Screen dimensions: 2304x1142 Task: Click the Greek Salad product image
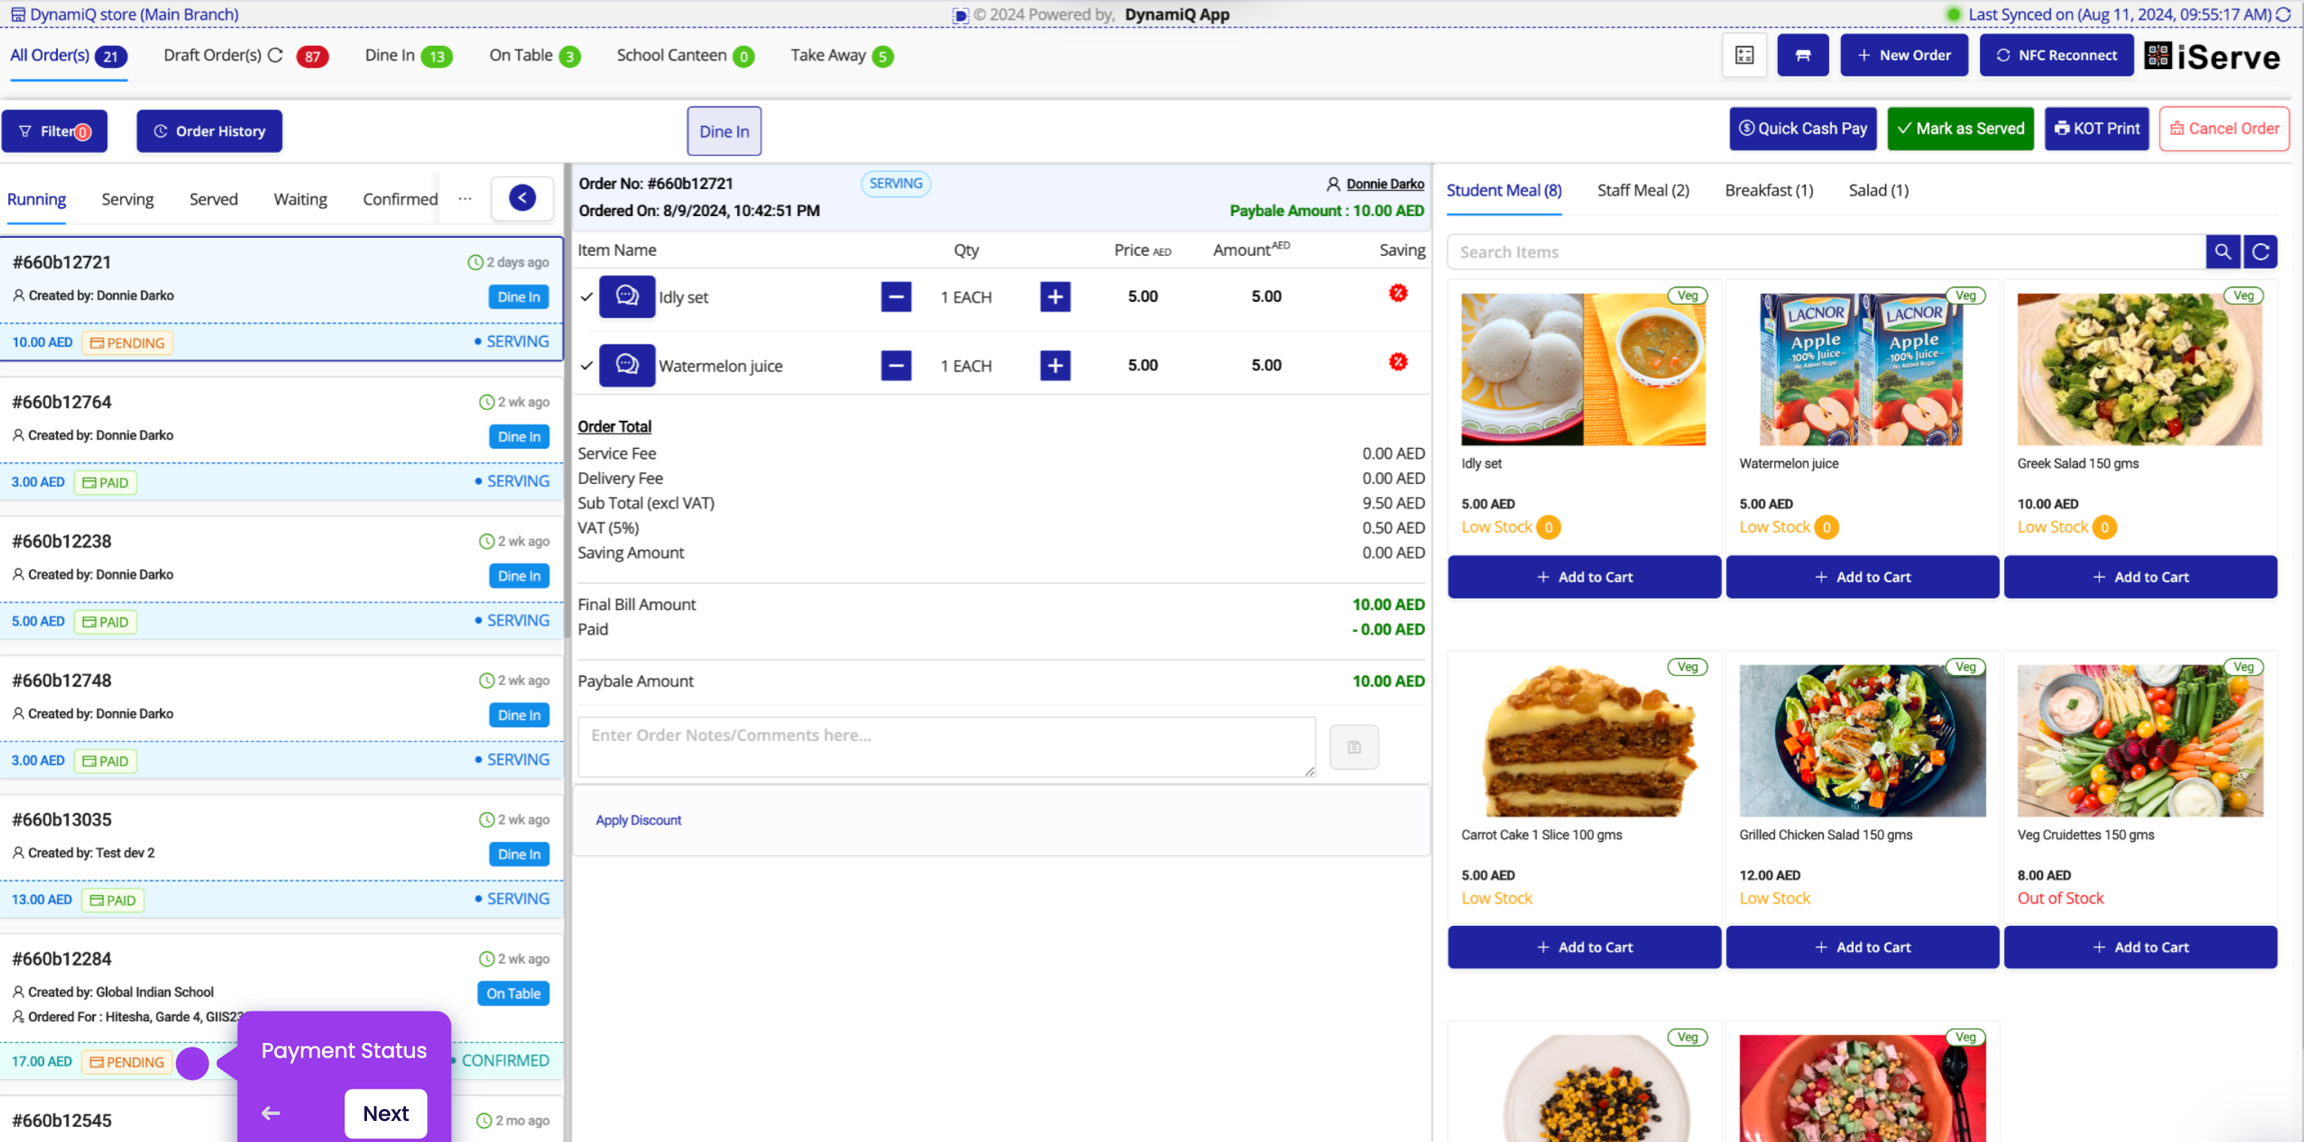tap(2139, 369)
